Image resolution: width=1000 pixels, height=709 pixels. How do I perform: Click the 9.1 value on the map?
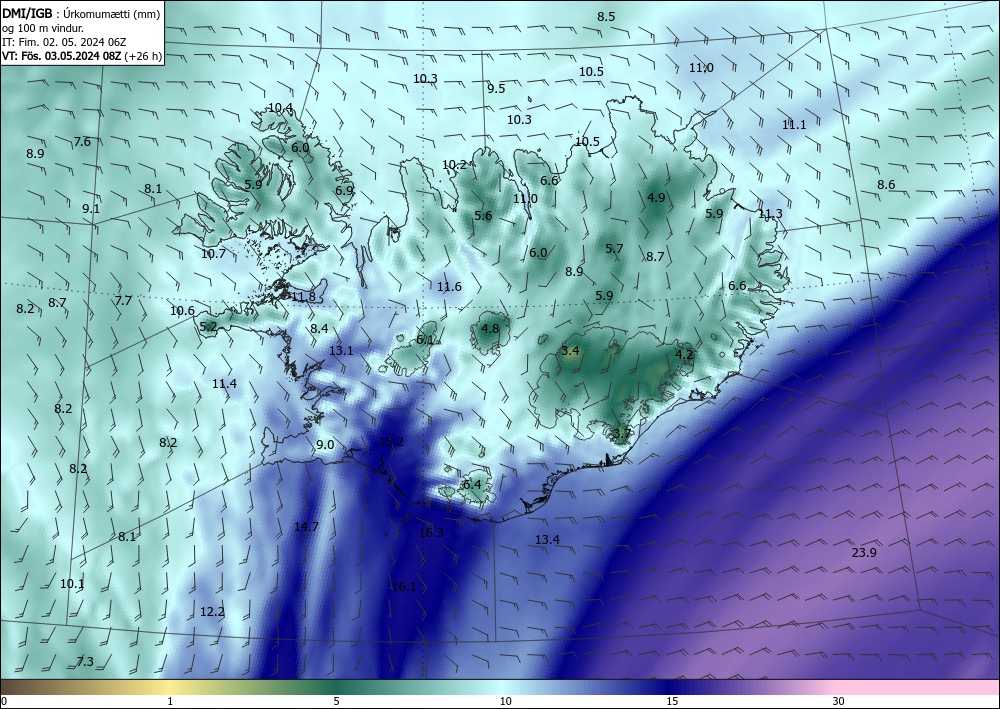pos(91,209)
